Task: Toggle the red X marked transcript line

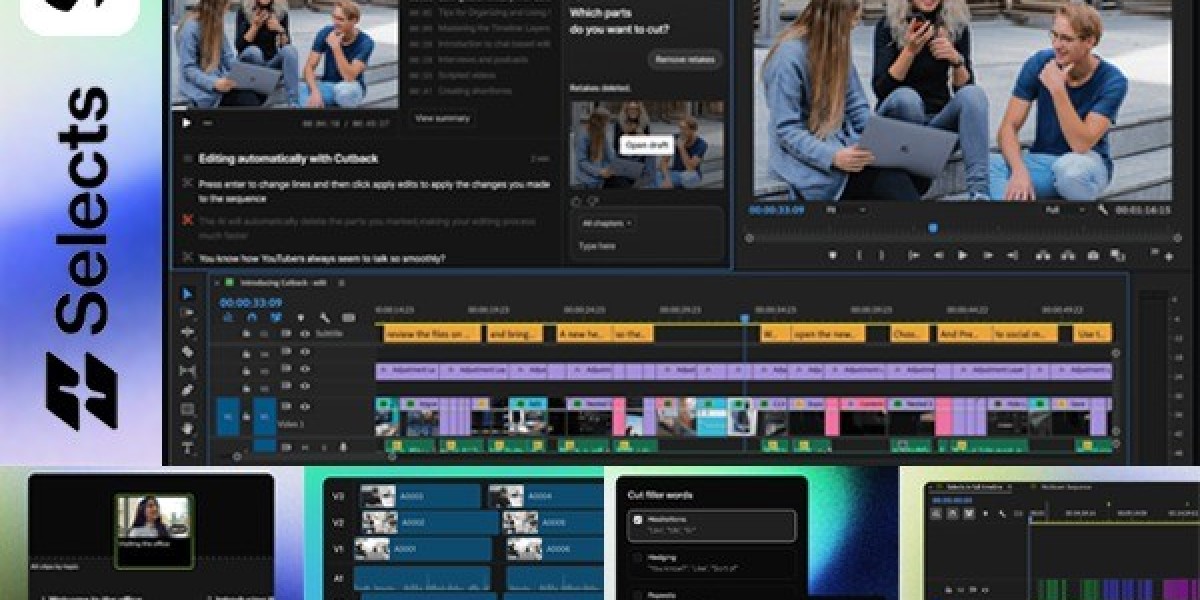Action: tap(187, 220)
